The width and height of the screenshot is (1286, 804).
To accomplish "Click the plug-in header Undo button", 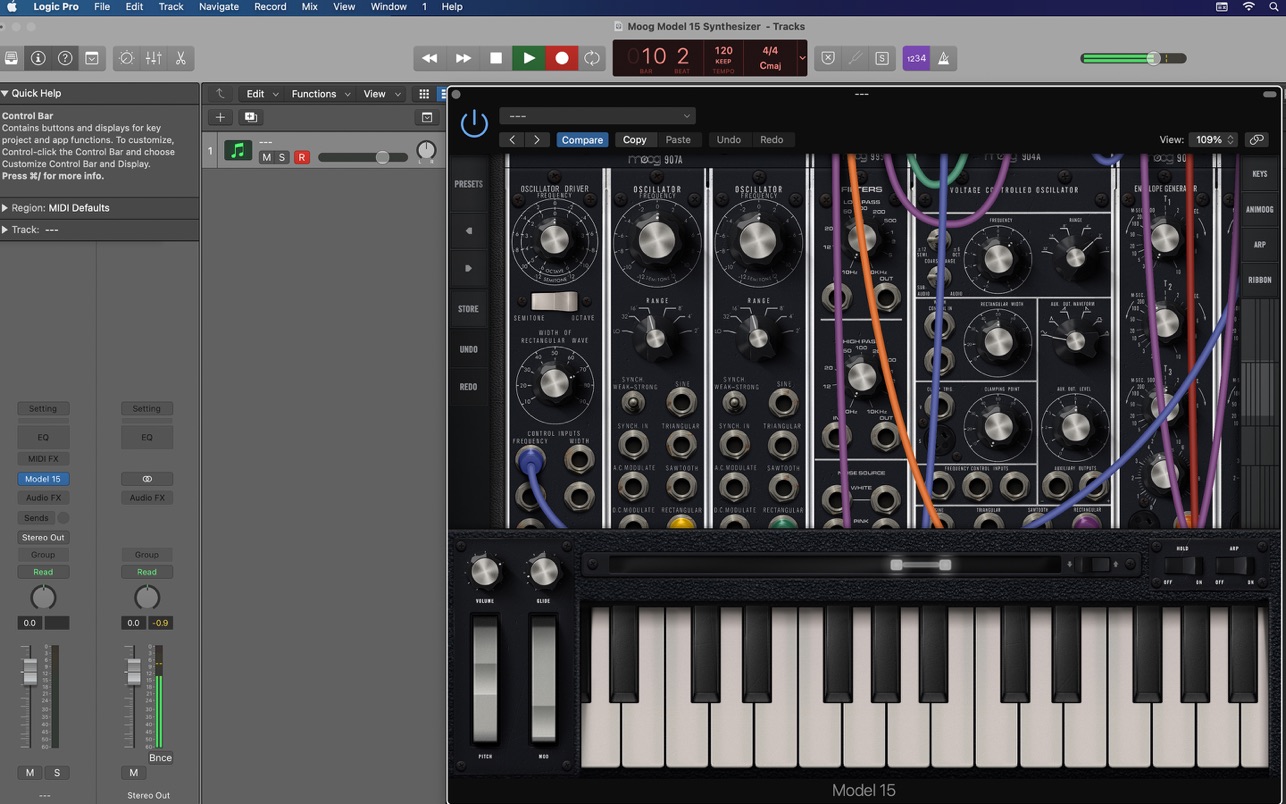I will 729,140.
